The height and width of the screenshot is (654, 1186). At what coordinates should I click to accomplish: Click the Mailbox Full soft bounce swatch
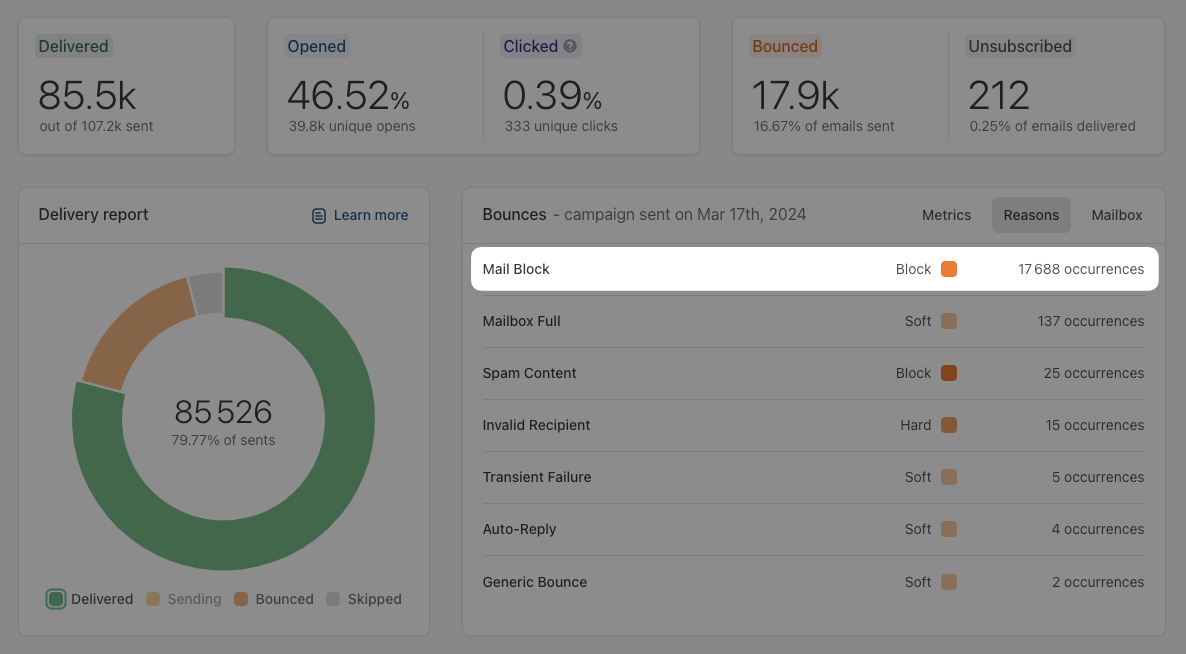pos(949,321)
